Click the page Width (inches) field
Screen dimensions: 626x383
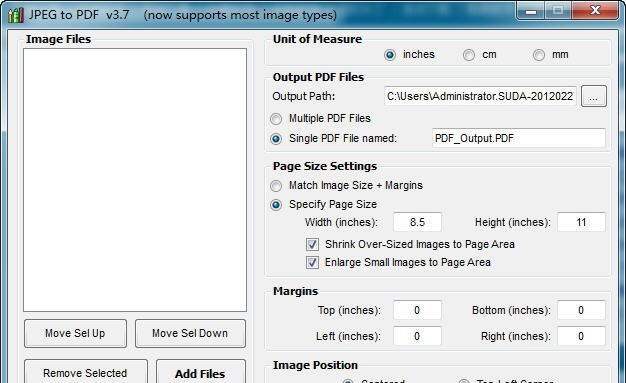coord(417,222)
